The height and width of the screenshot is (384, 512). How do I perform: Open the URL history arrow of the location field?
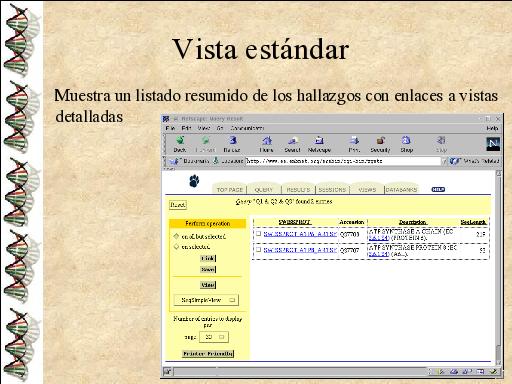444,161
